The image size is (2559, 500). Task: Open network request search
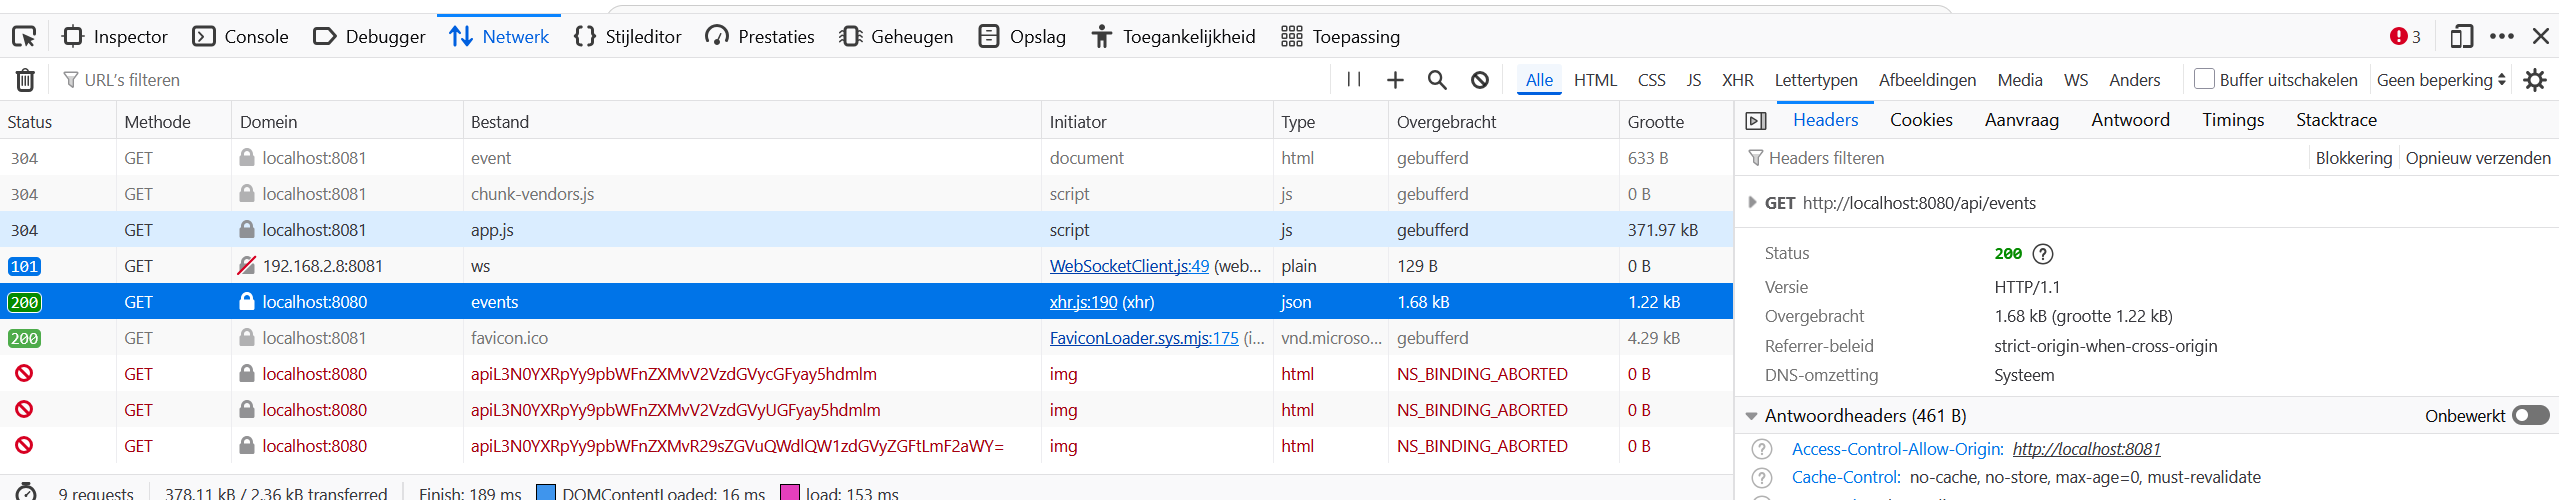point(1437,80)
